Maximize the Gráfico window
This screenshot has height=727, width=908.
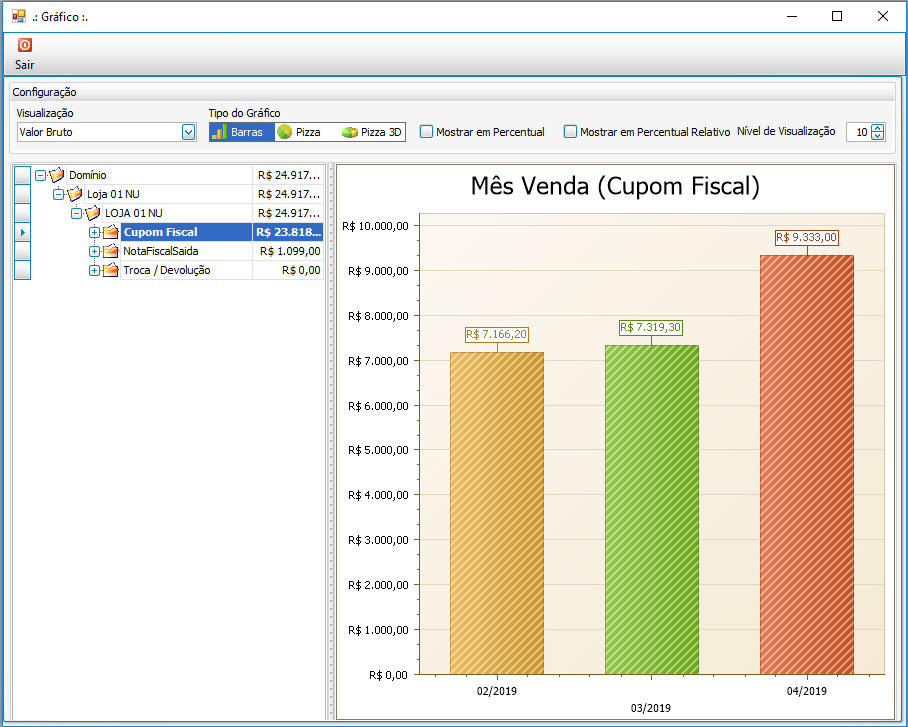click(x=837, y=16)
